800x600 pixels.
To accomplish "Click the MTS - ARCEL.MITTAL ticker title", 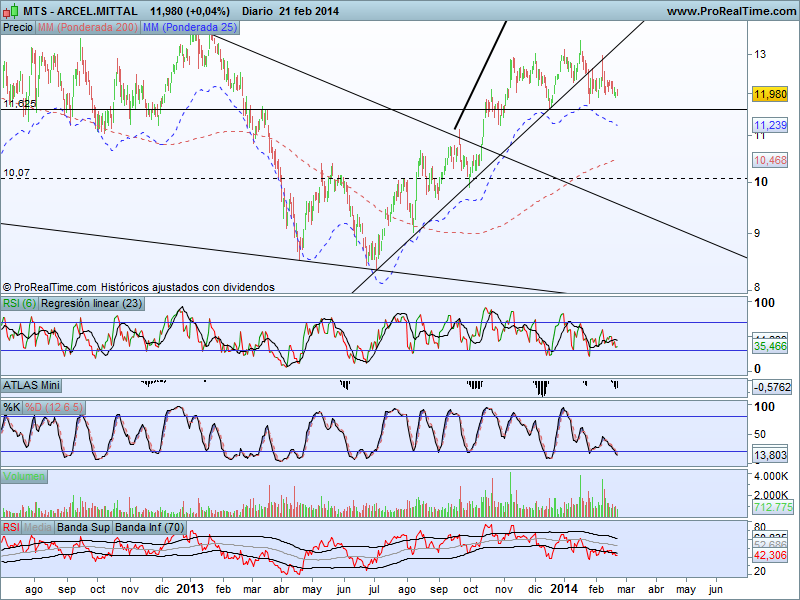I will tap(80, 11).
